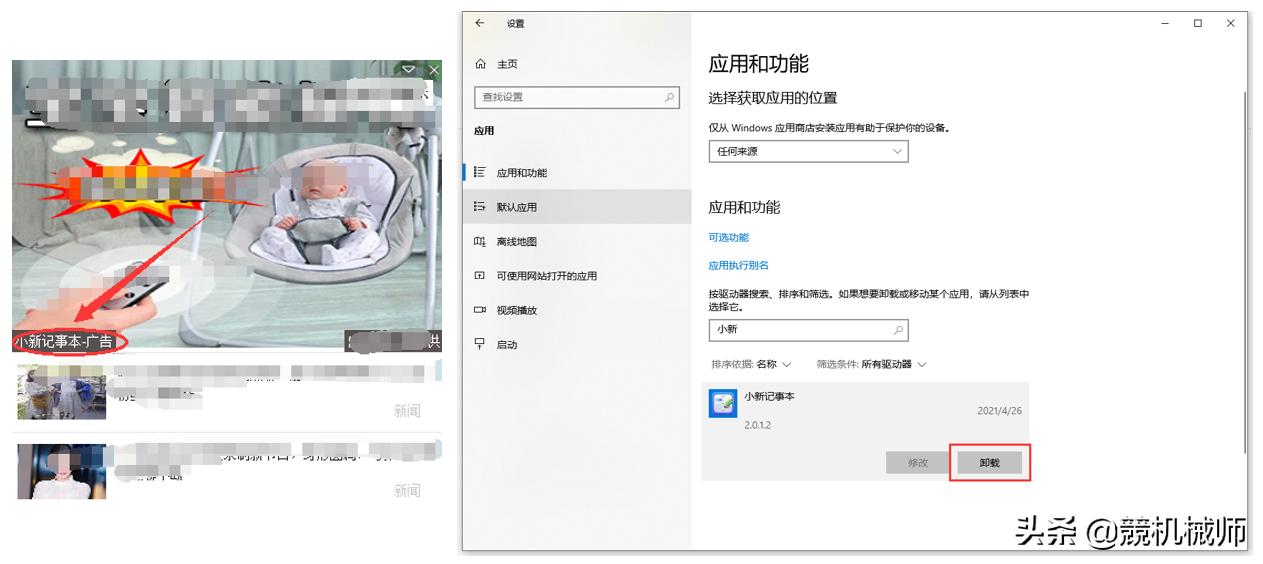Image resolution: width=1263 pixels, height=564 pixels.
Task: Click the app list search field containing 小新
Action: click(808, 330)
